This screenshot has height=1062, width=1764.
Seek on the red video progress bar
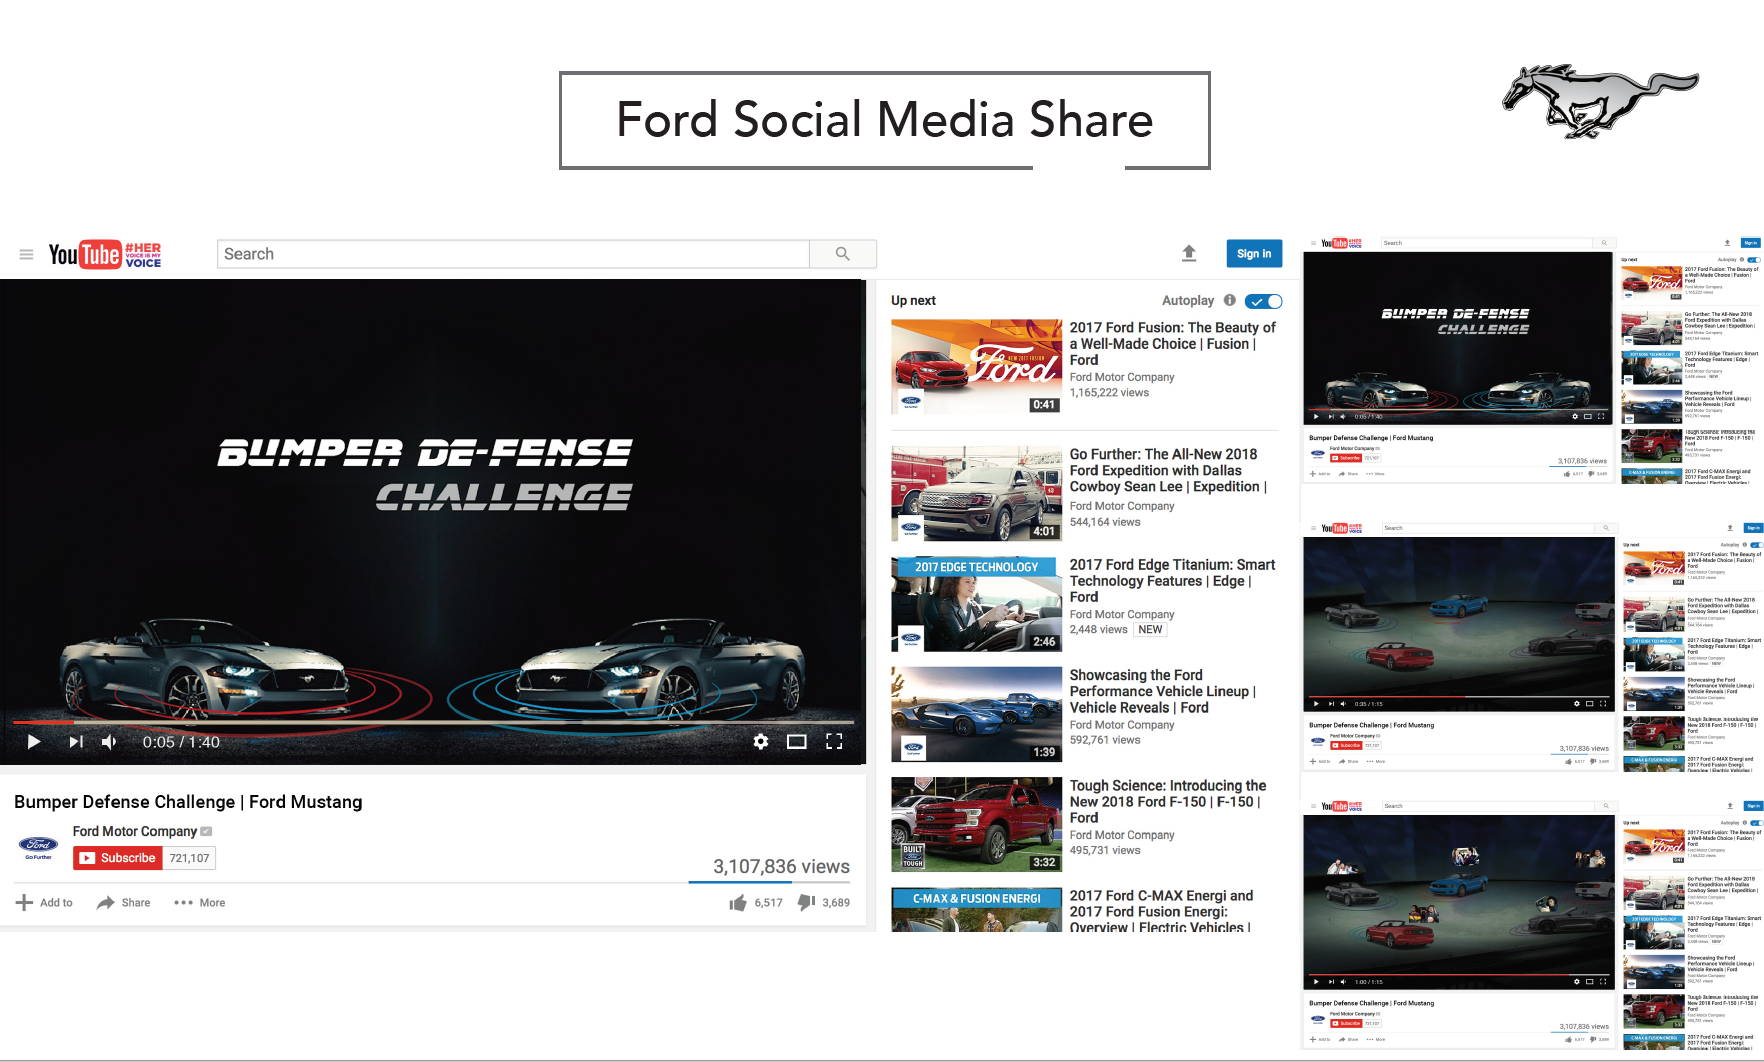point(433,722)
